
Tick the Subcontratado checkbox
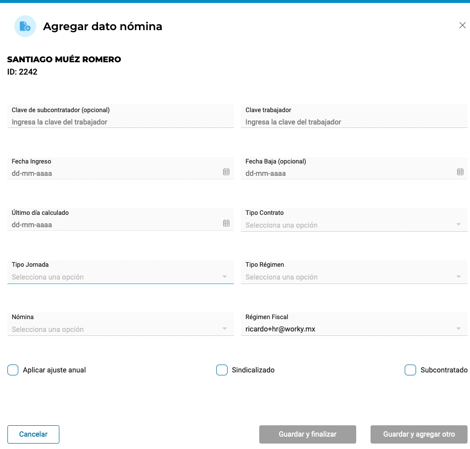click(410, 370)
